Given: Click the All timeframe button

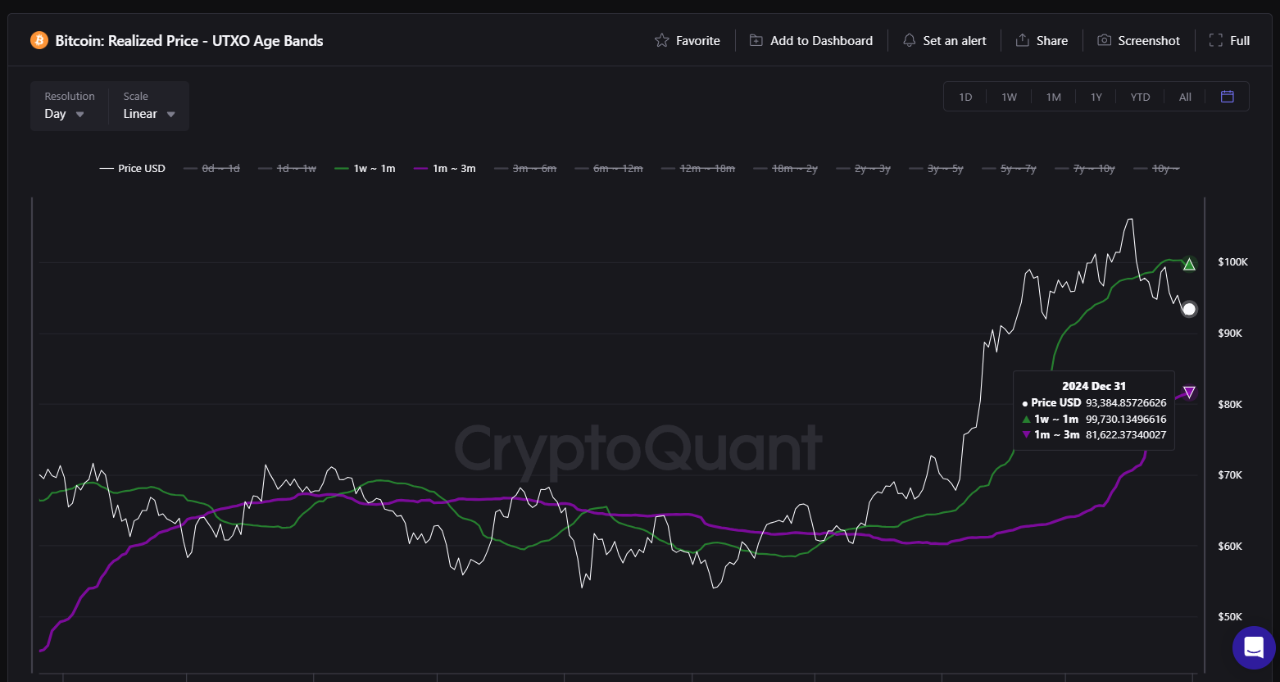Looking at the screenshot, I should (1185, 96).
